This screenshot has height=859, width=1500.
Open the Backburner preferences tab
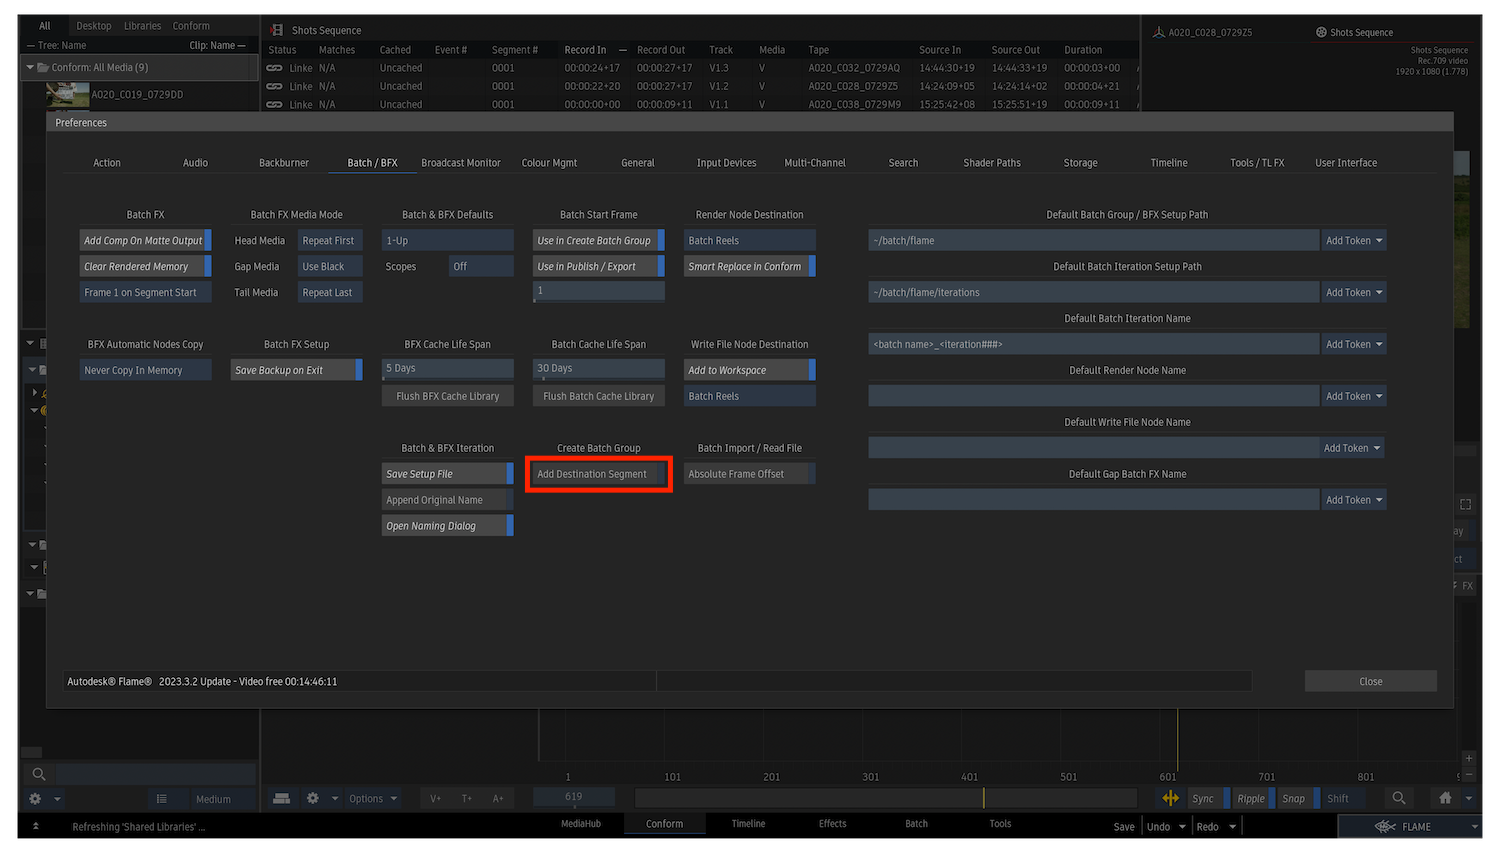284,162
